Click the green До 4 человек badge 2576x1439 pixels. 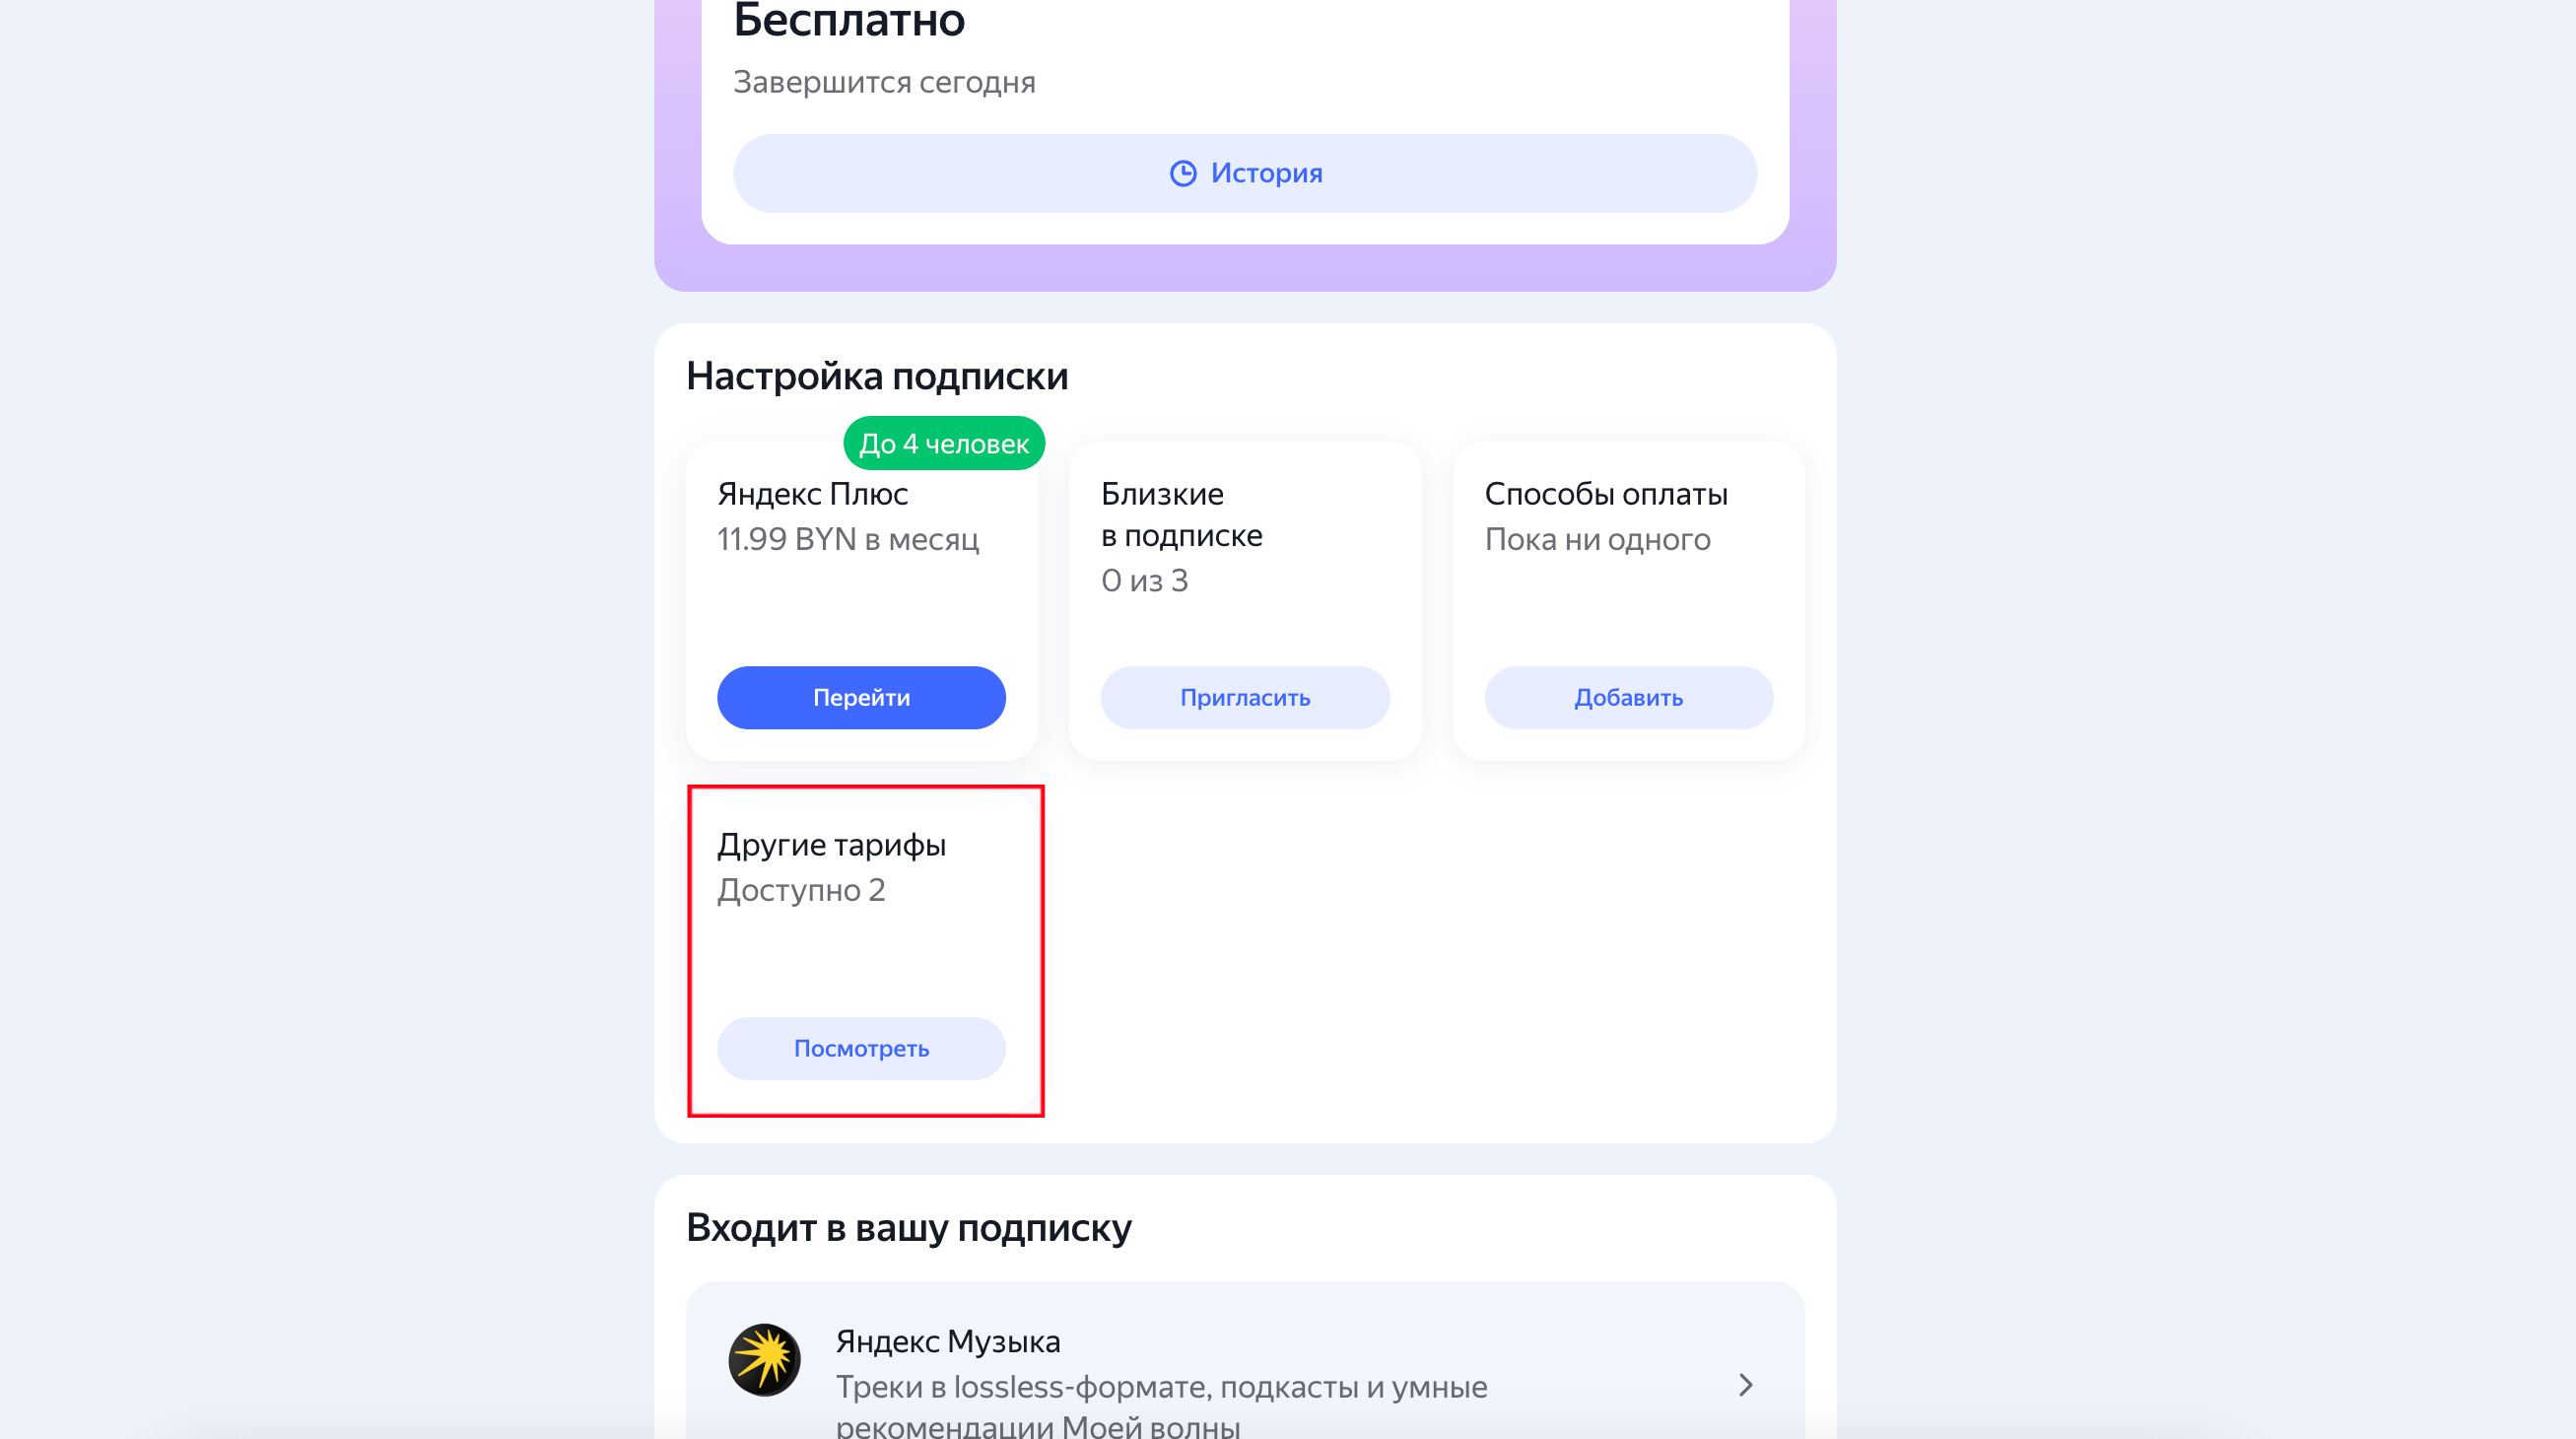point(943,443)
